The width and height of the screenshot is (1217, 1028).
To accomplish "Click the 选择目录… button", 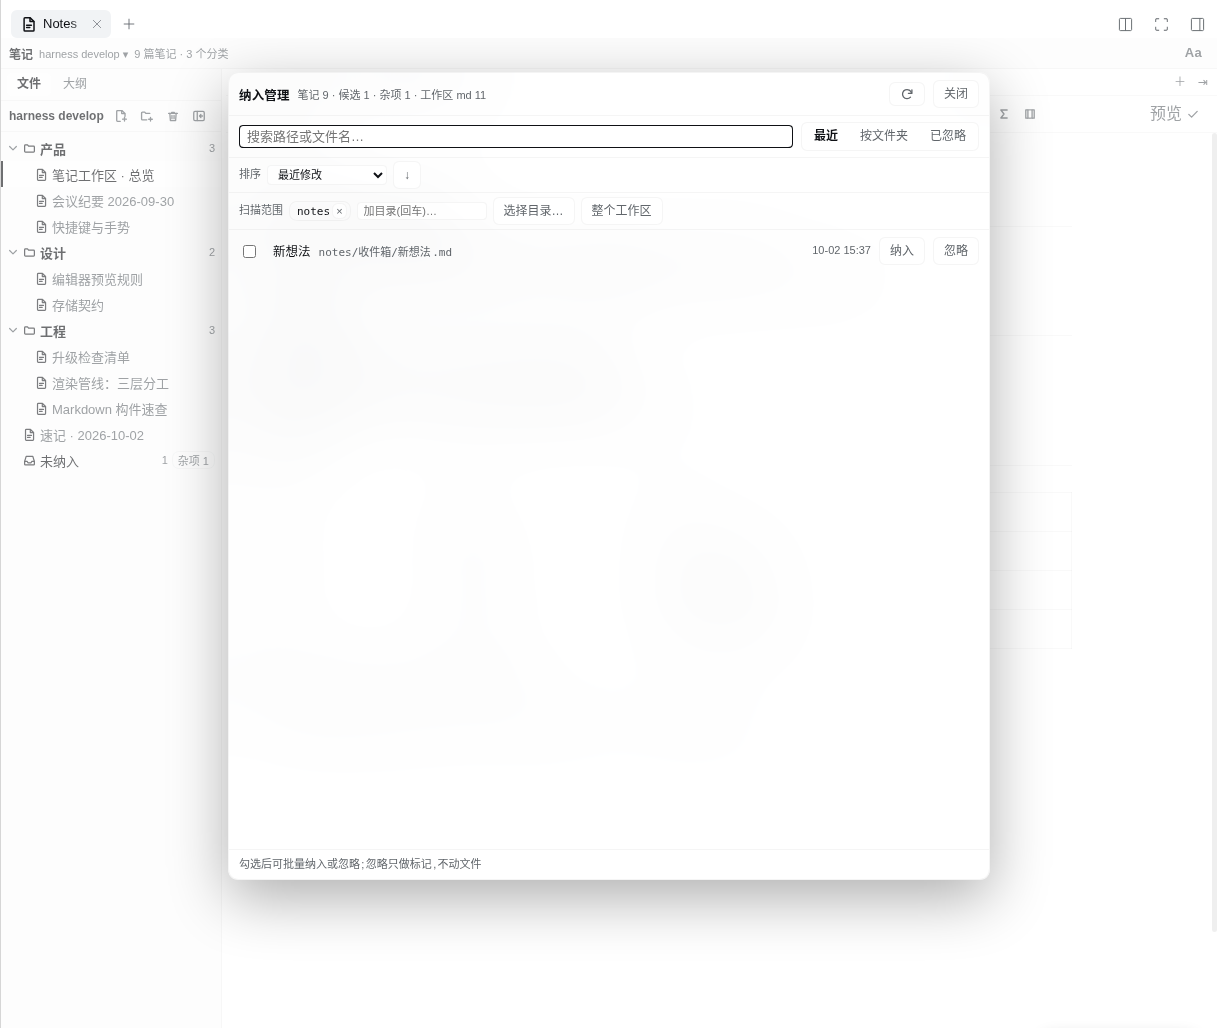I will [x=533, y=211].
